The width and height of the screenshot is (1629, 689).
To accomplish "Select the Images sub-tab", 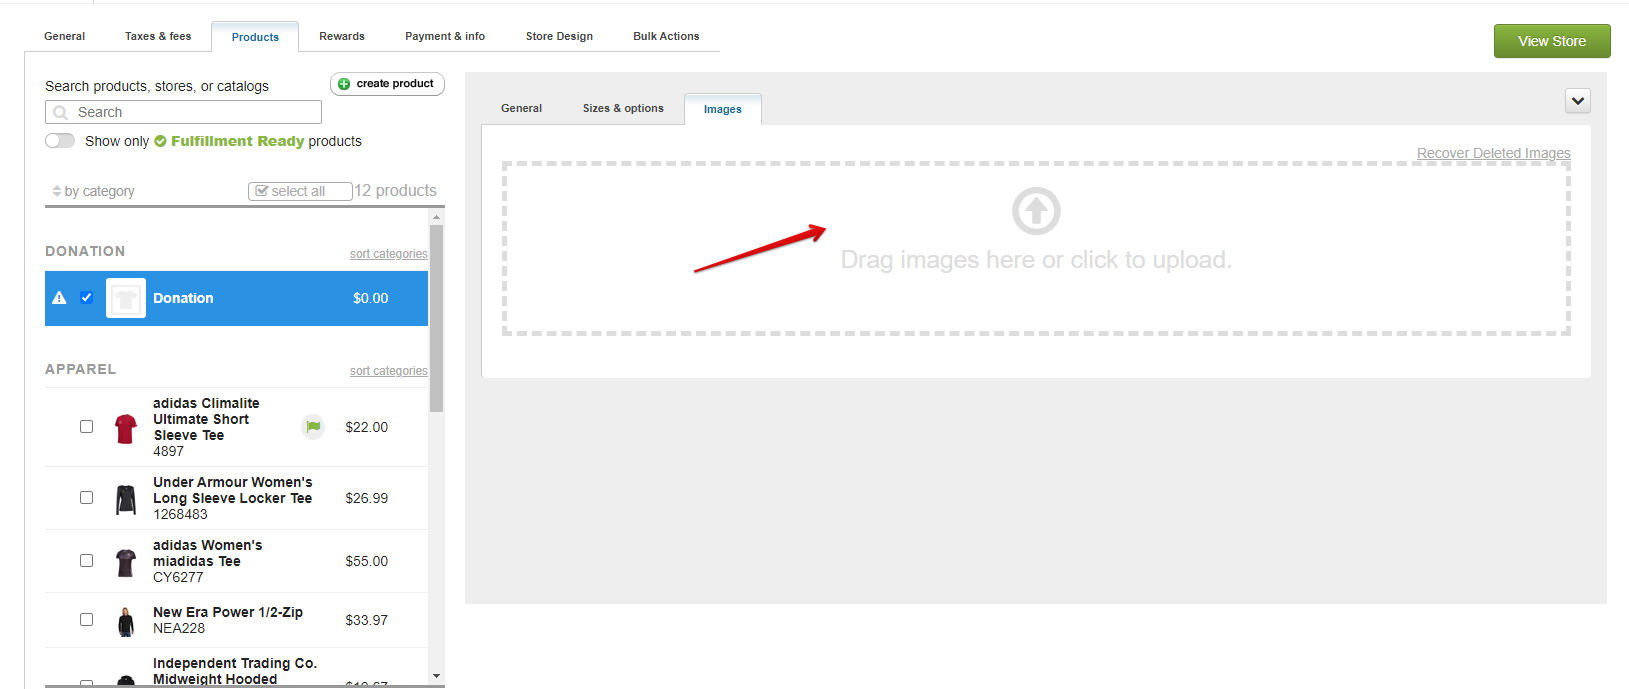I will coord(723,109).
